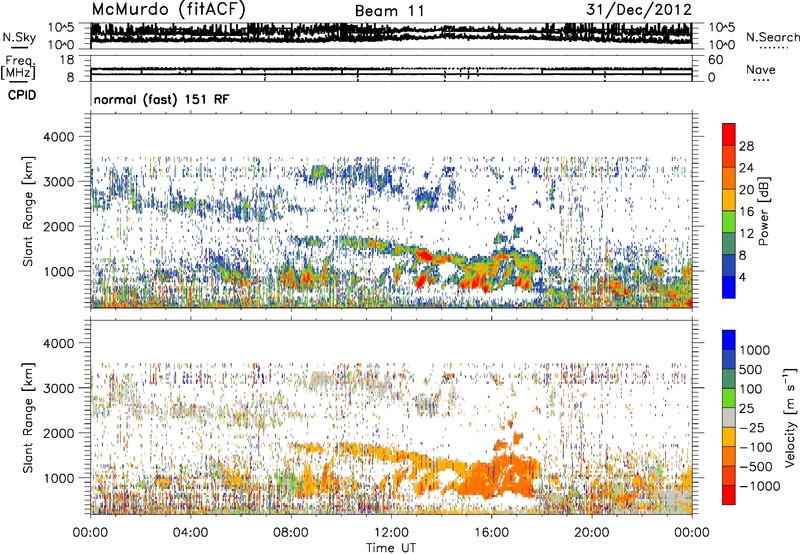This screenshot has height=554, width=800.
Task: Click 4000 range tick in power panel
Action: click(x=61, y=137)
